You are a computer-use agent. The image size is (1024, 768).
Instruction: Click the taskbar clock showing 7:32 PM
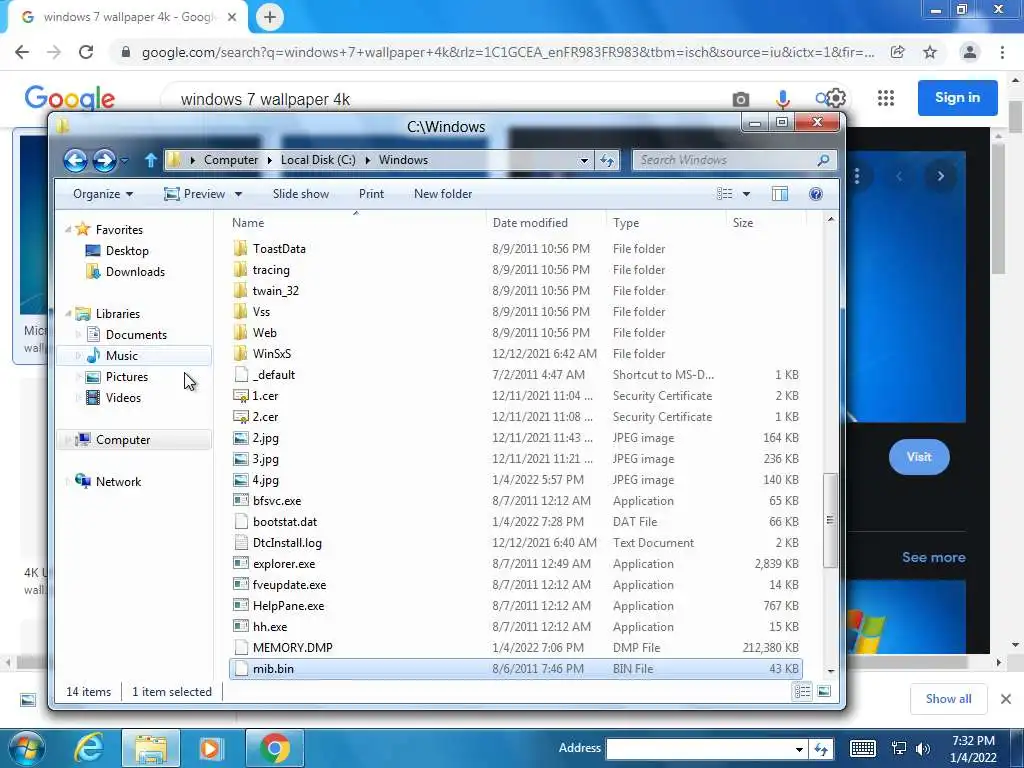[973, 741]
